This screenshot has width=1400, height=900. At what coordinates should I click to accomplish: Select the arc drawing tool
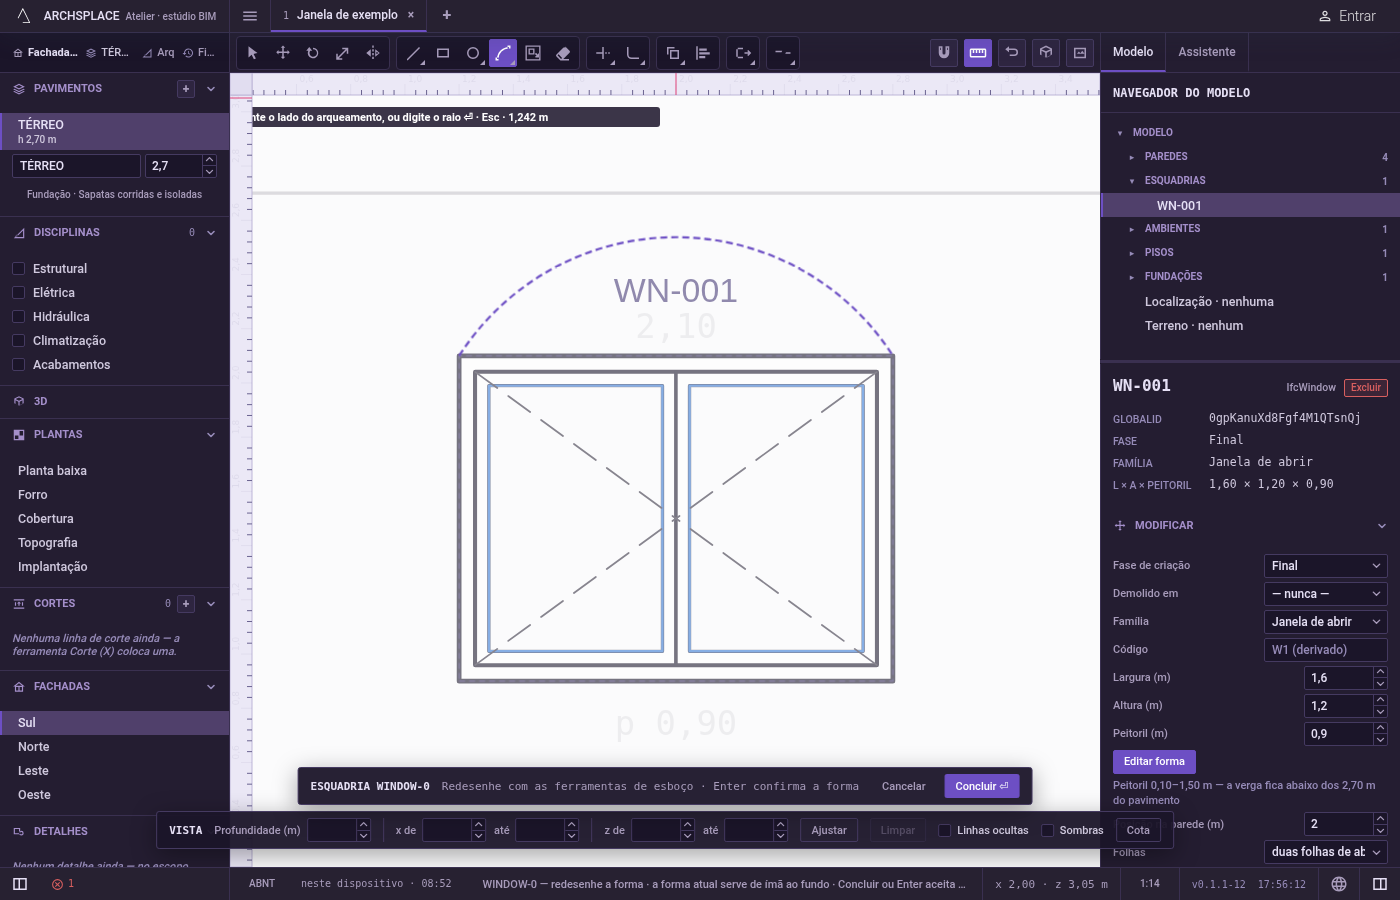503,53
